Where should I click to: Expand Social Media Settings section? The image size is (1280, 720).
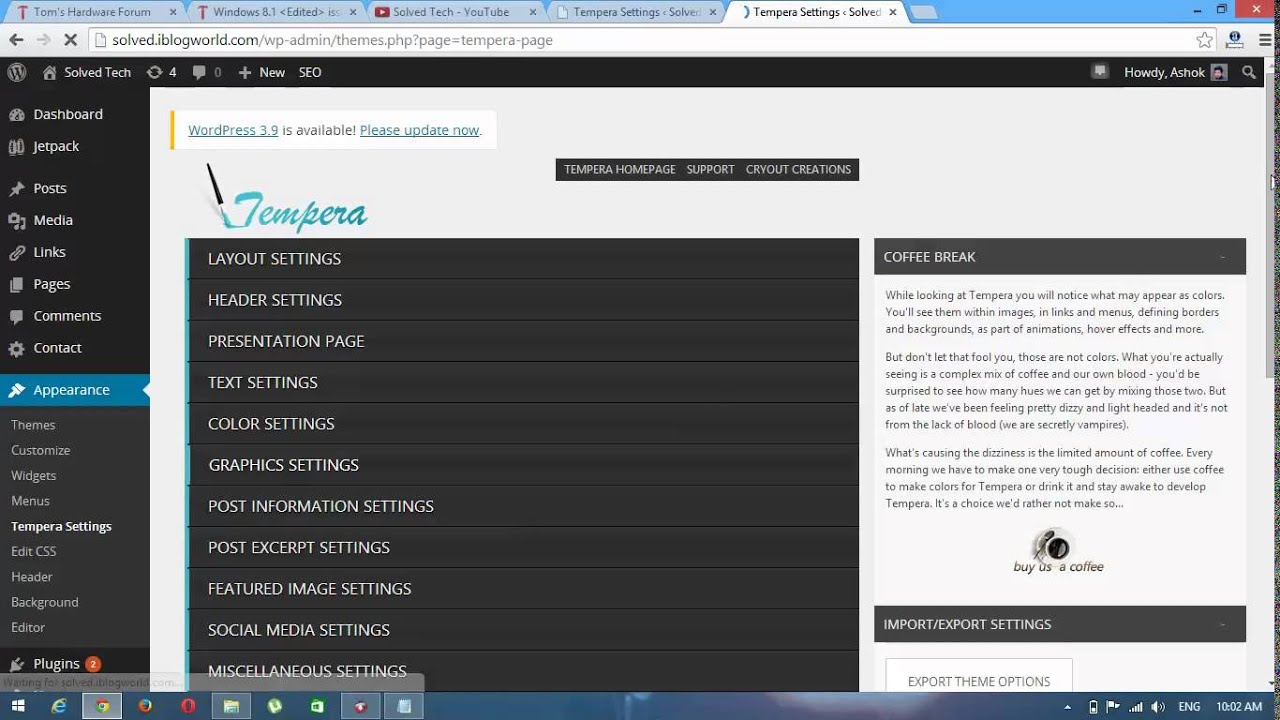point(522,630)
